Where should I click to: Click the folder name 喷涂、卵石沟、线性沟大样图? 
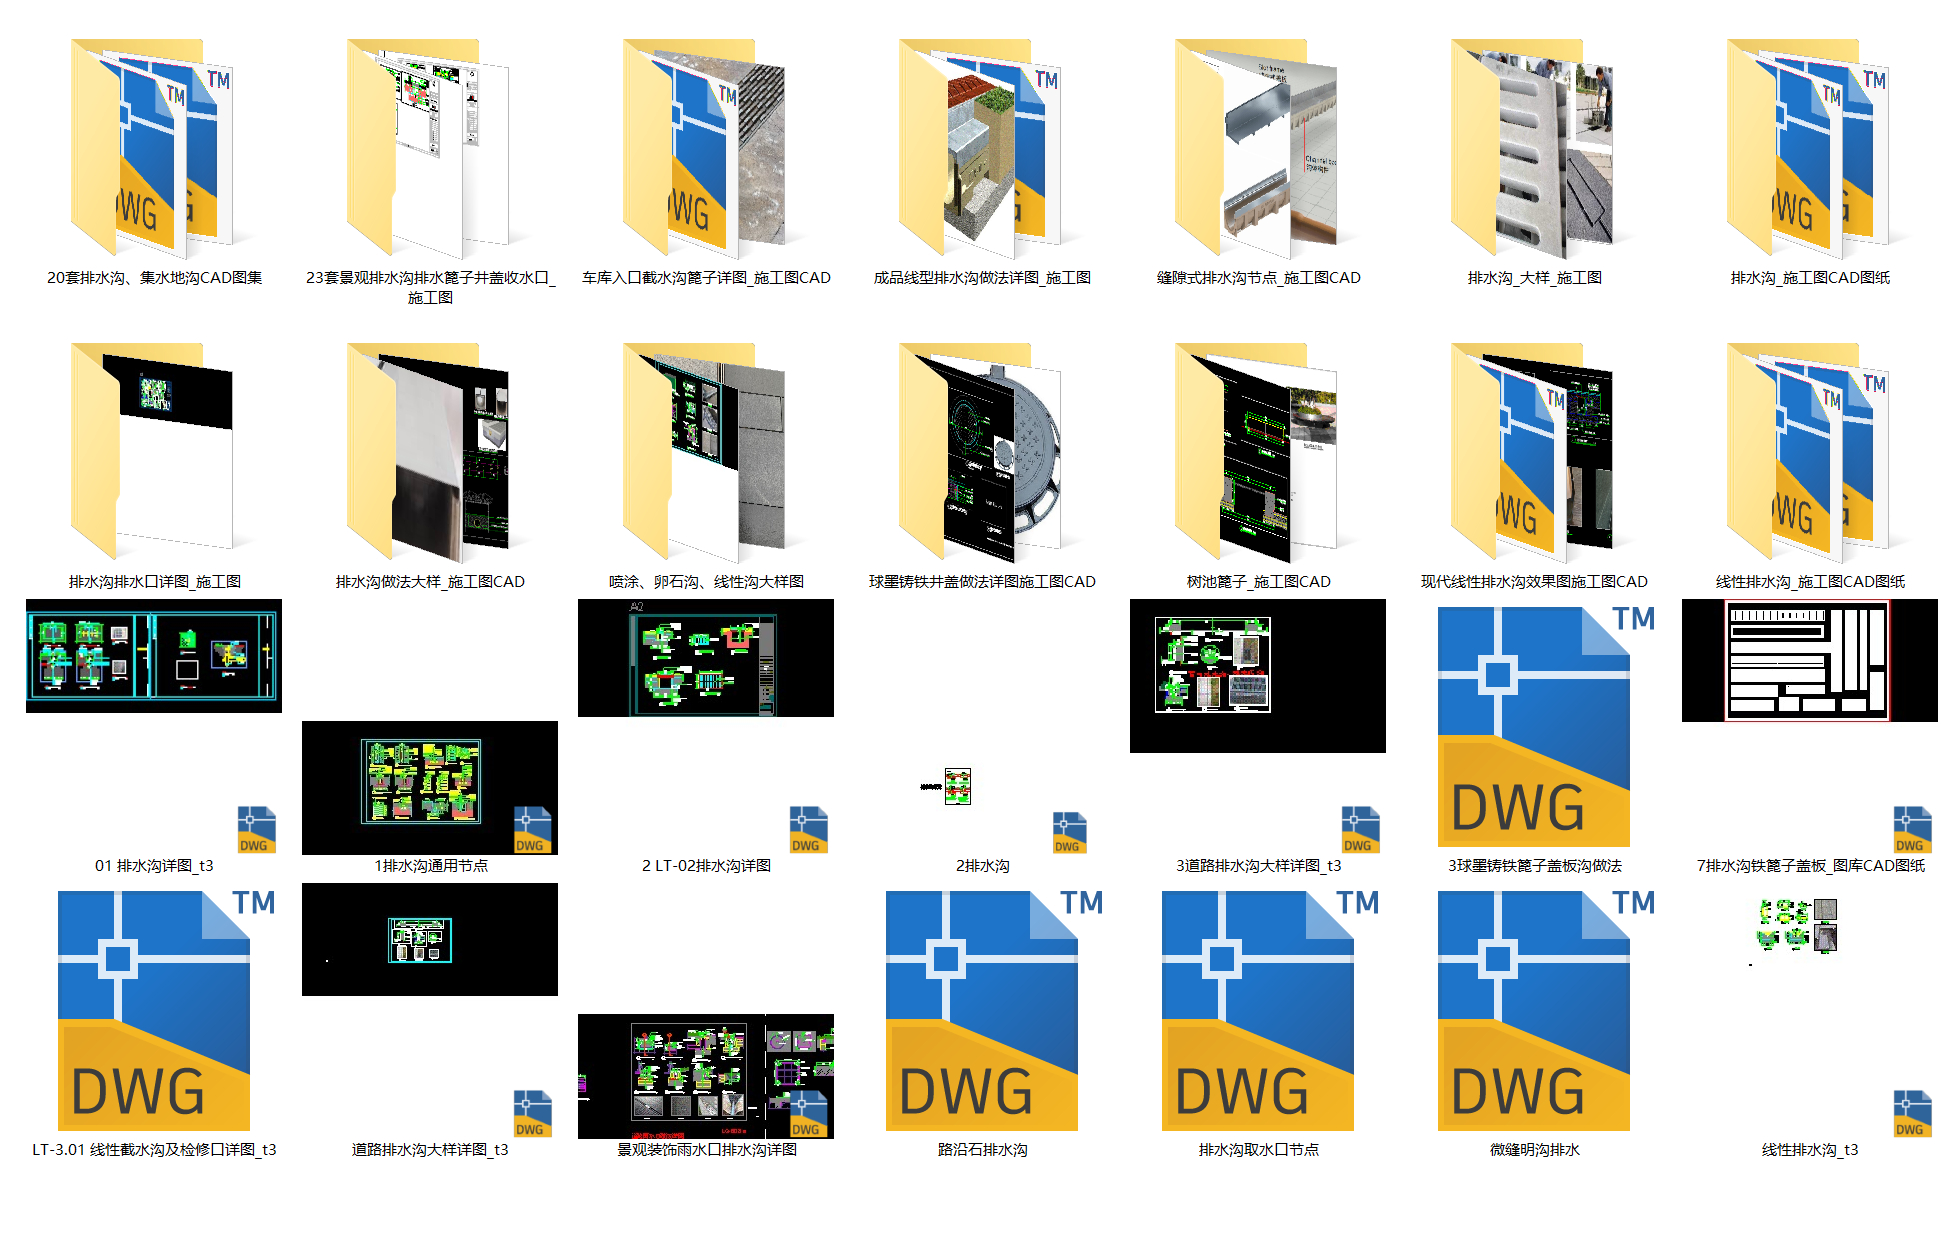[706, 582]
